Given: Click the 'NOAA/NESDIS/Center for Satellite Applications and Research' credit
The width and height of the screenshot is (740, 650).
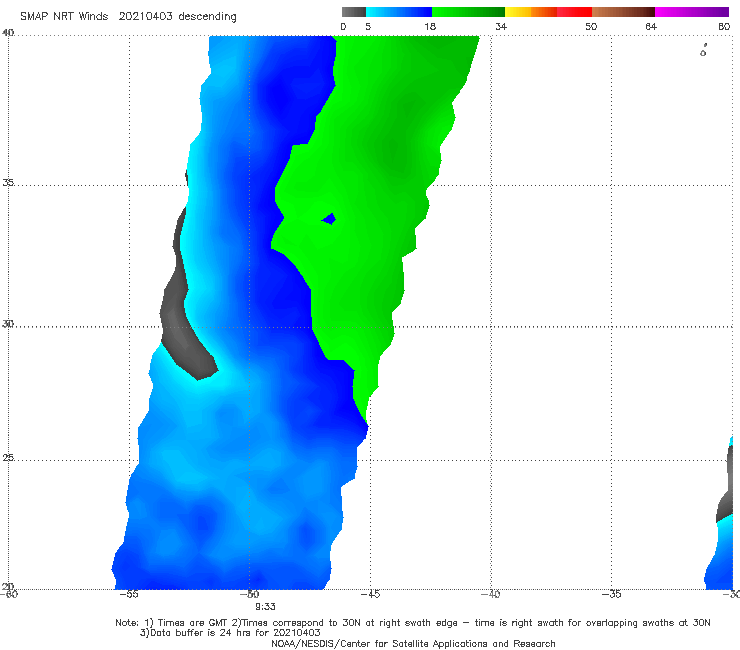Looking at the screenshot, I should 413,643.
